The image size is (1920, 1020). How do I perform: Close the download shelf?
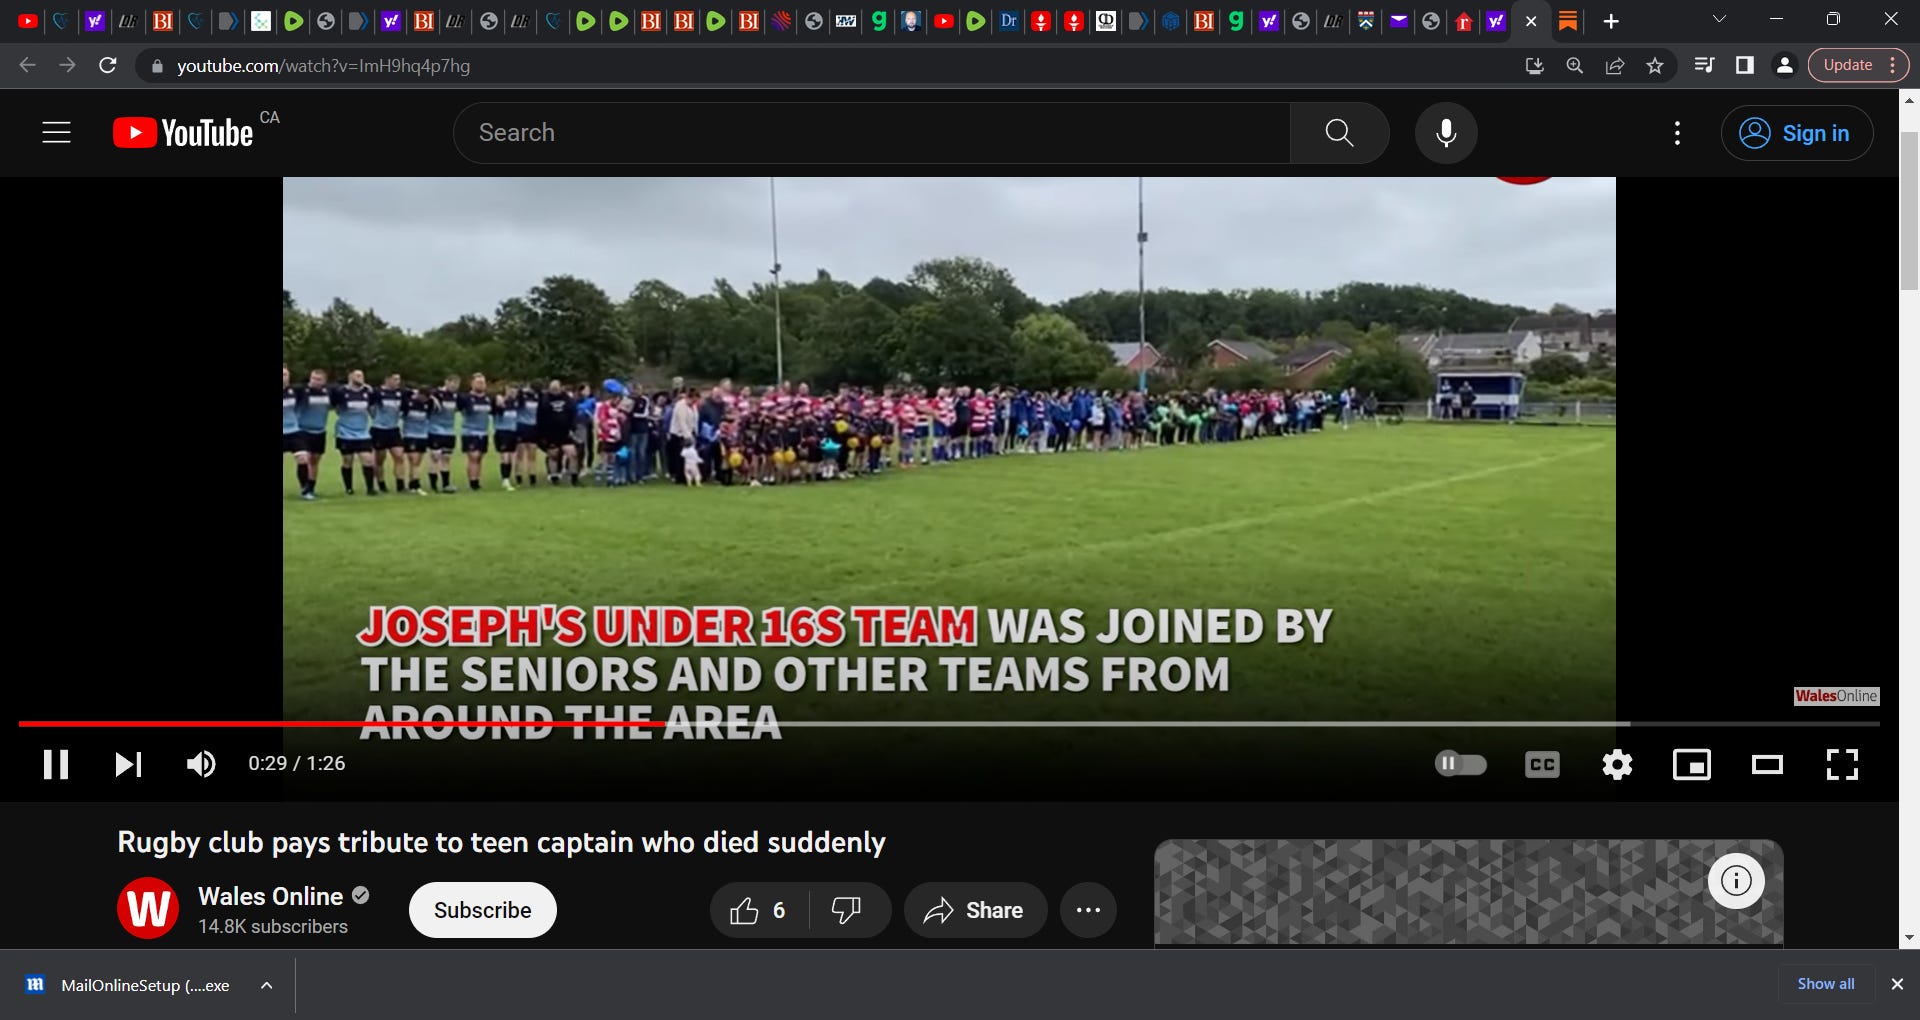pyautogui.click(x=1897, y=984)
